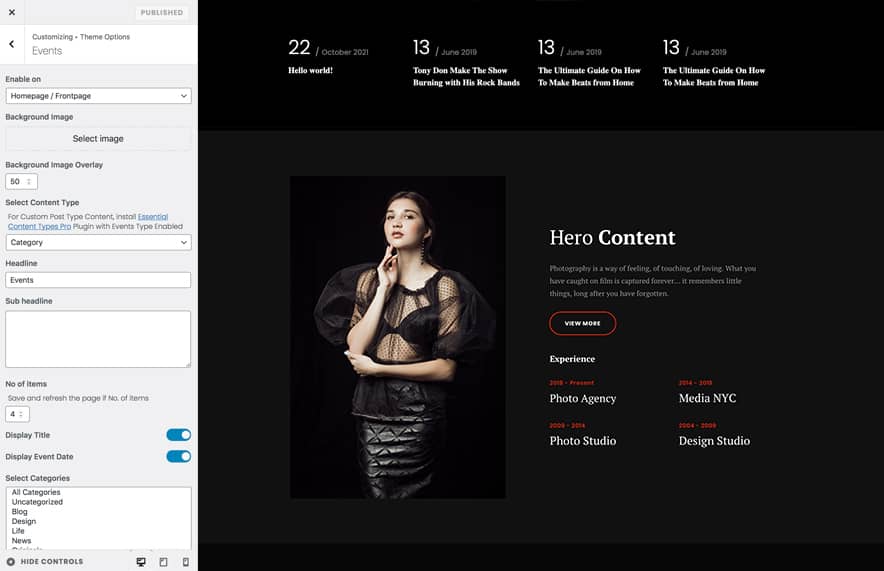
Task: Click the Design Studio experience entry
Action: pos(714,441)
